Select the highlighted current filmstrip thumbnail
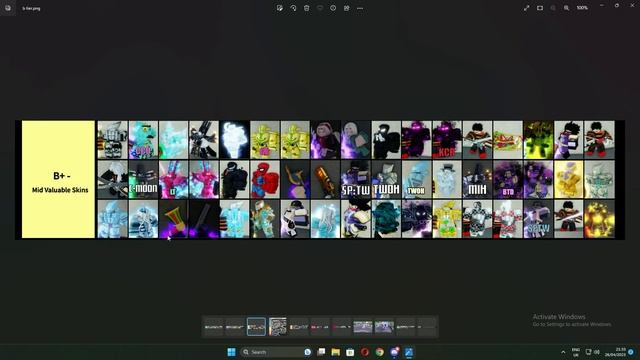This screenshot has width=640, height=360. pos(256,327)
